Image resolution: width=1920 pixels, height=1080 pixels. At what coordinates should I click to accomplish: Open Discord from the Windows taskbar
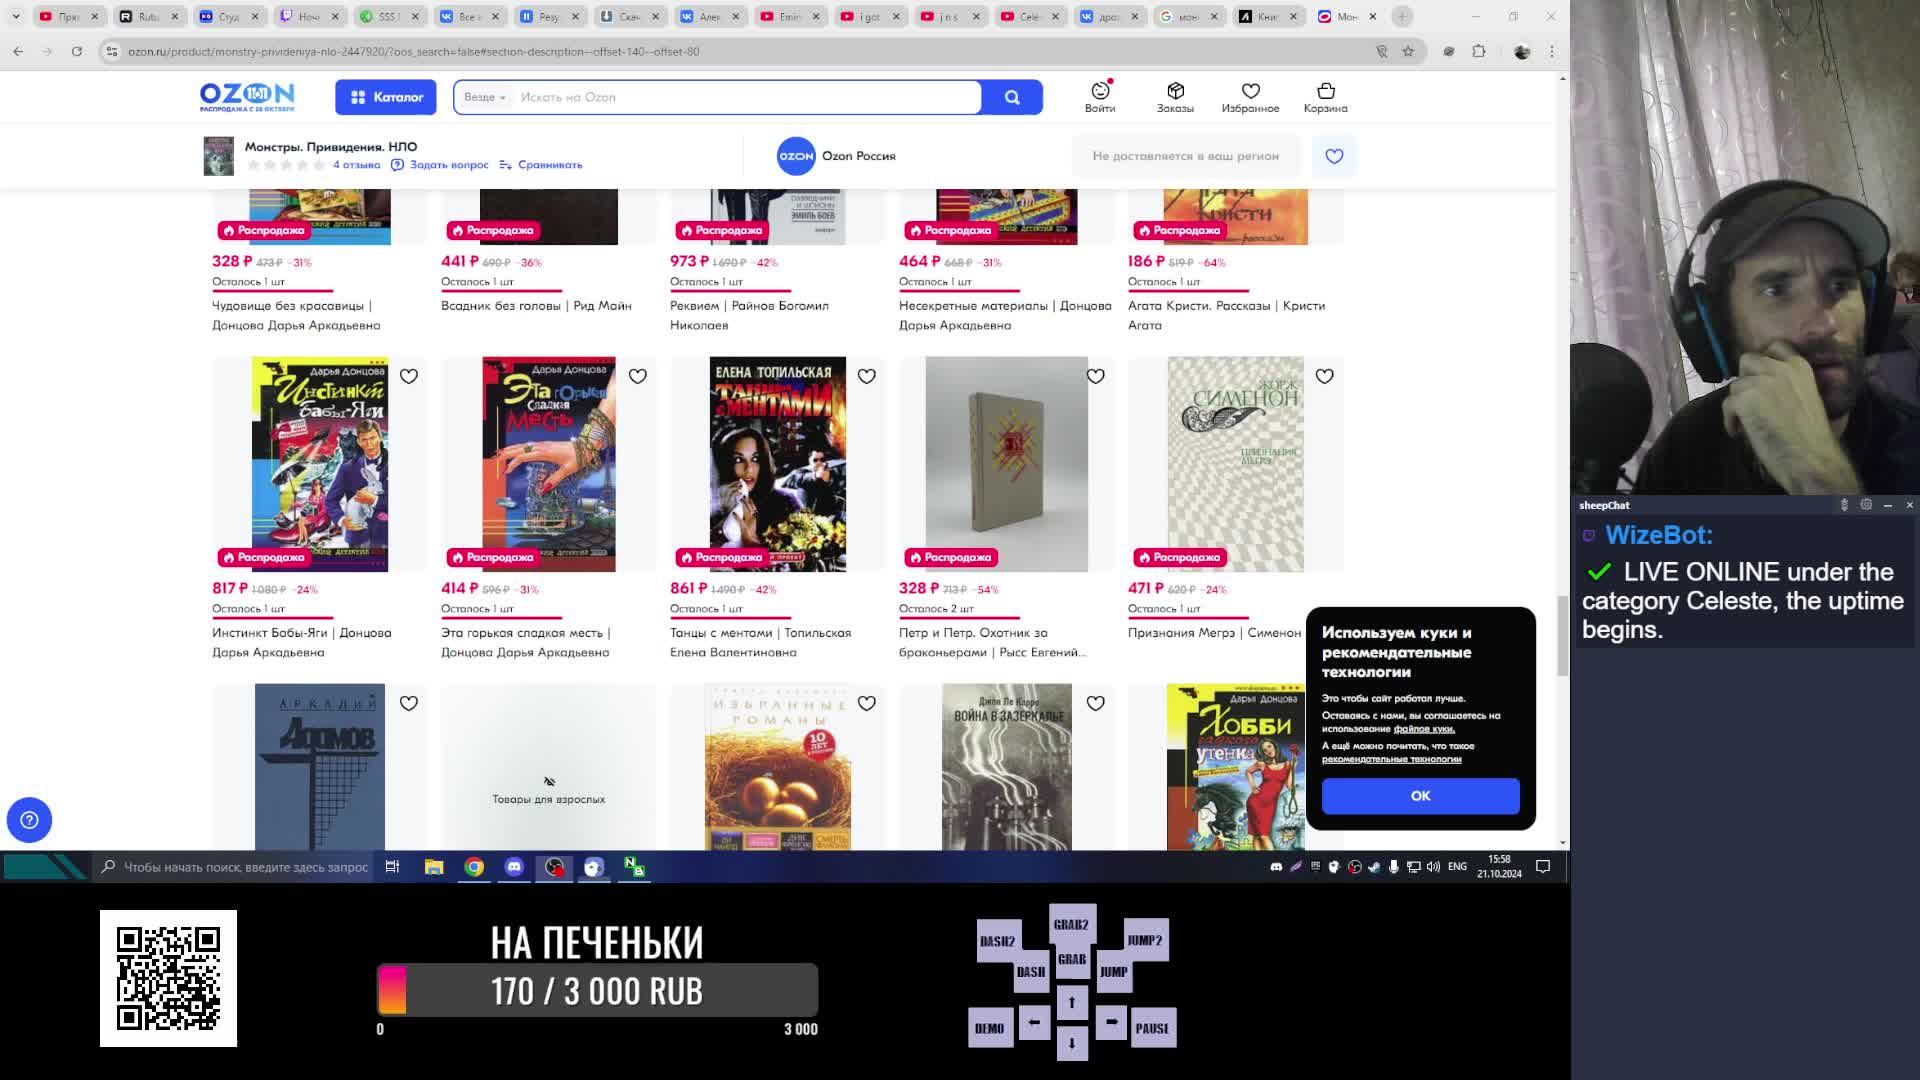pos(514,867)
